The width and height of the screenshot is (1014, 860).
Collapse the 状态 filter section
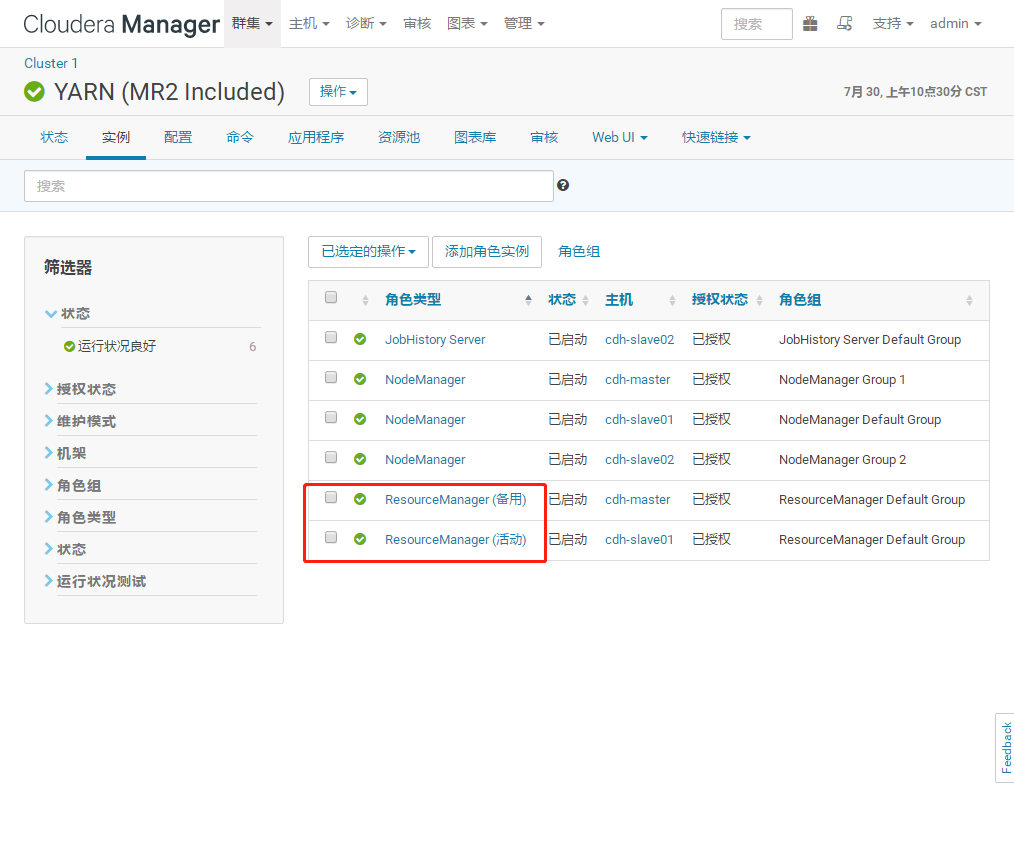coord(67,314)
